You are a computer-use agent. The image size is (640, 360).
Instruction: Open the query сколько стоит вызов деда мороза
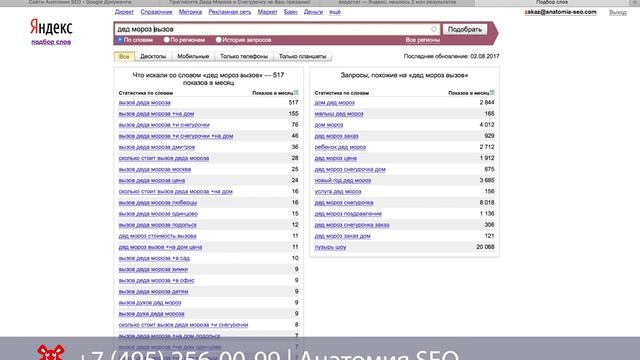coord(164,158)
